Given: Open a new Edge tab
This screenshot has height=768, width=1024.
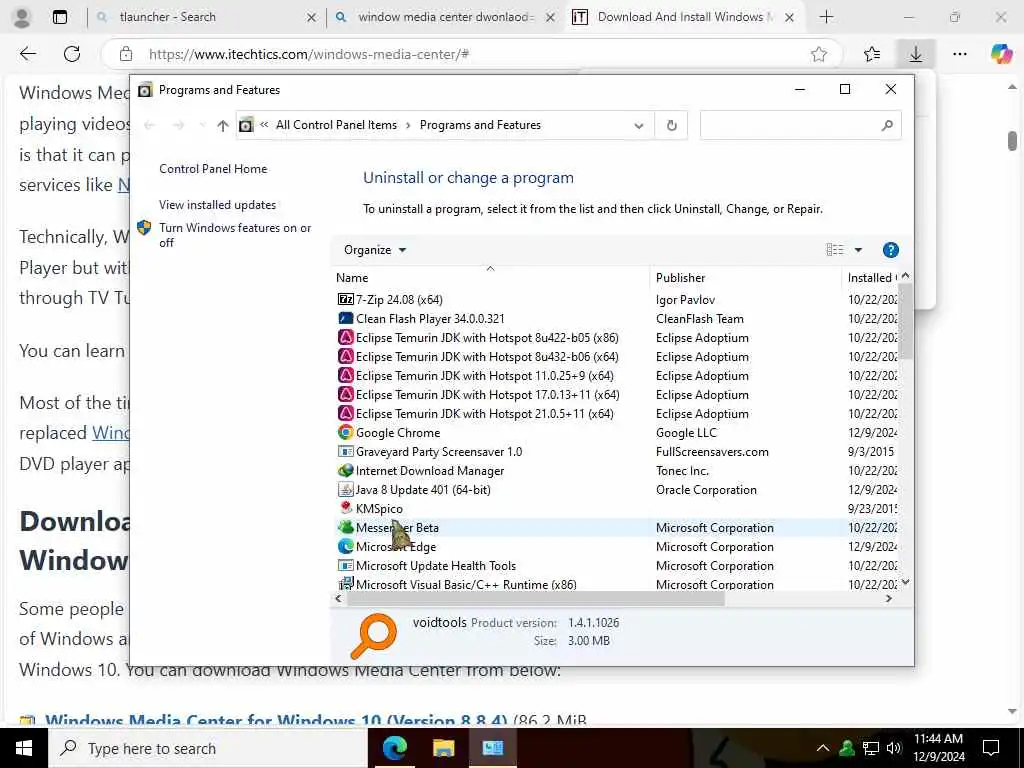Looking at the screenshot, I should click(826, 17).
